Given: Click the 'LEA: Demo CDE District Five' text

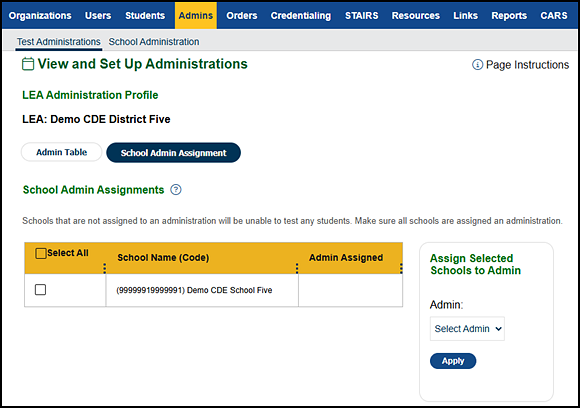Looking at the screenshot, I should click(x=96, y=119).
